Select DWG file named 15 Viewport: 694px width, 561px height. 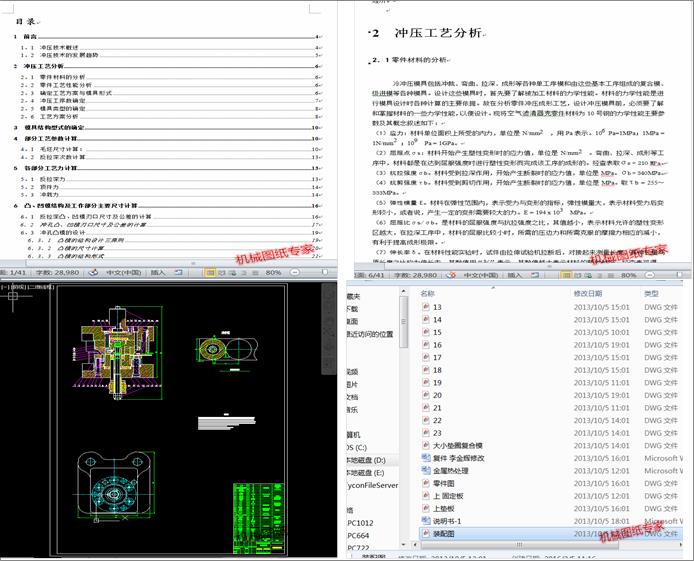(x=550, y=332)
